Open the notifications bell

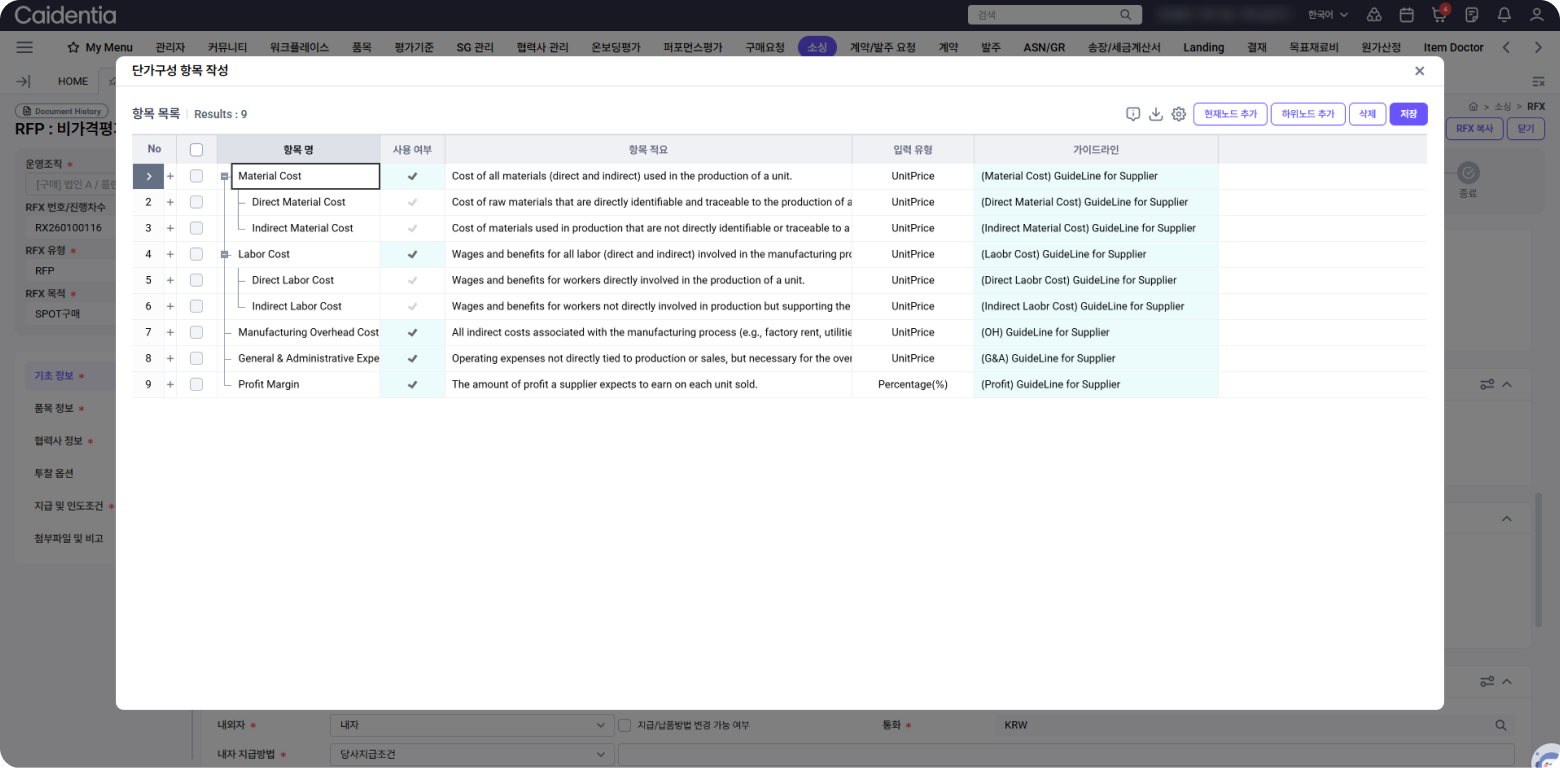click(1504, 15)
